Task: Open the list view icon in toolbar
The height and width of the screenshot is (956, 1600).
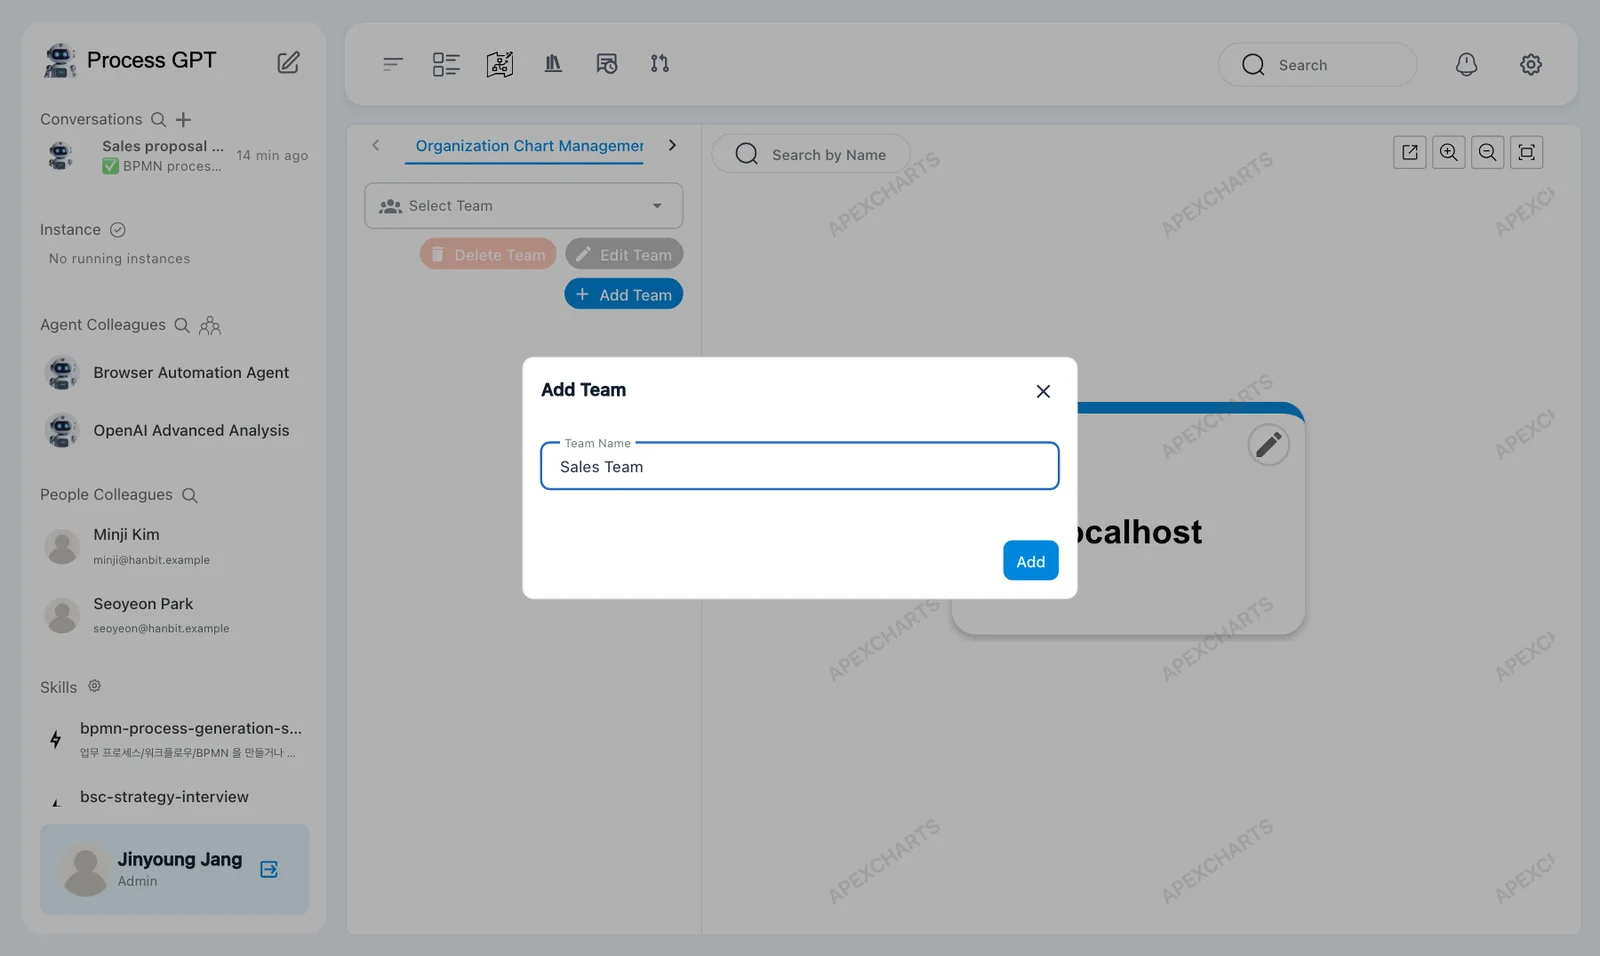Action: tap(446, 64)
